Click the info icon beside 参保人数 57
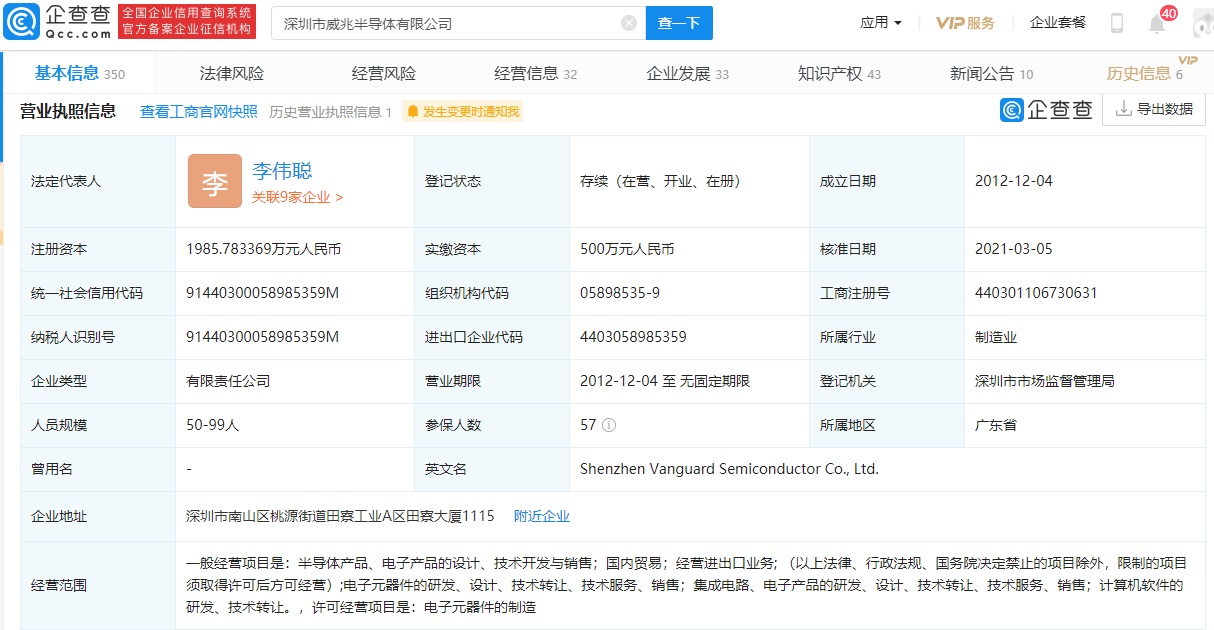1214x630 pixels. [609, 425]
